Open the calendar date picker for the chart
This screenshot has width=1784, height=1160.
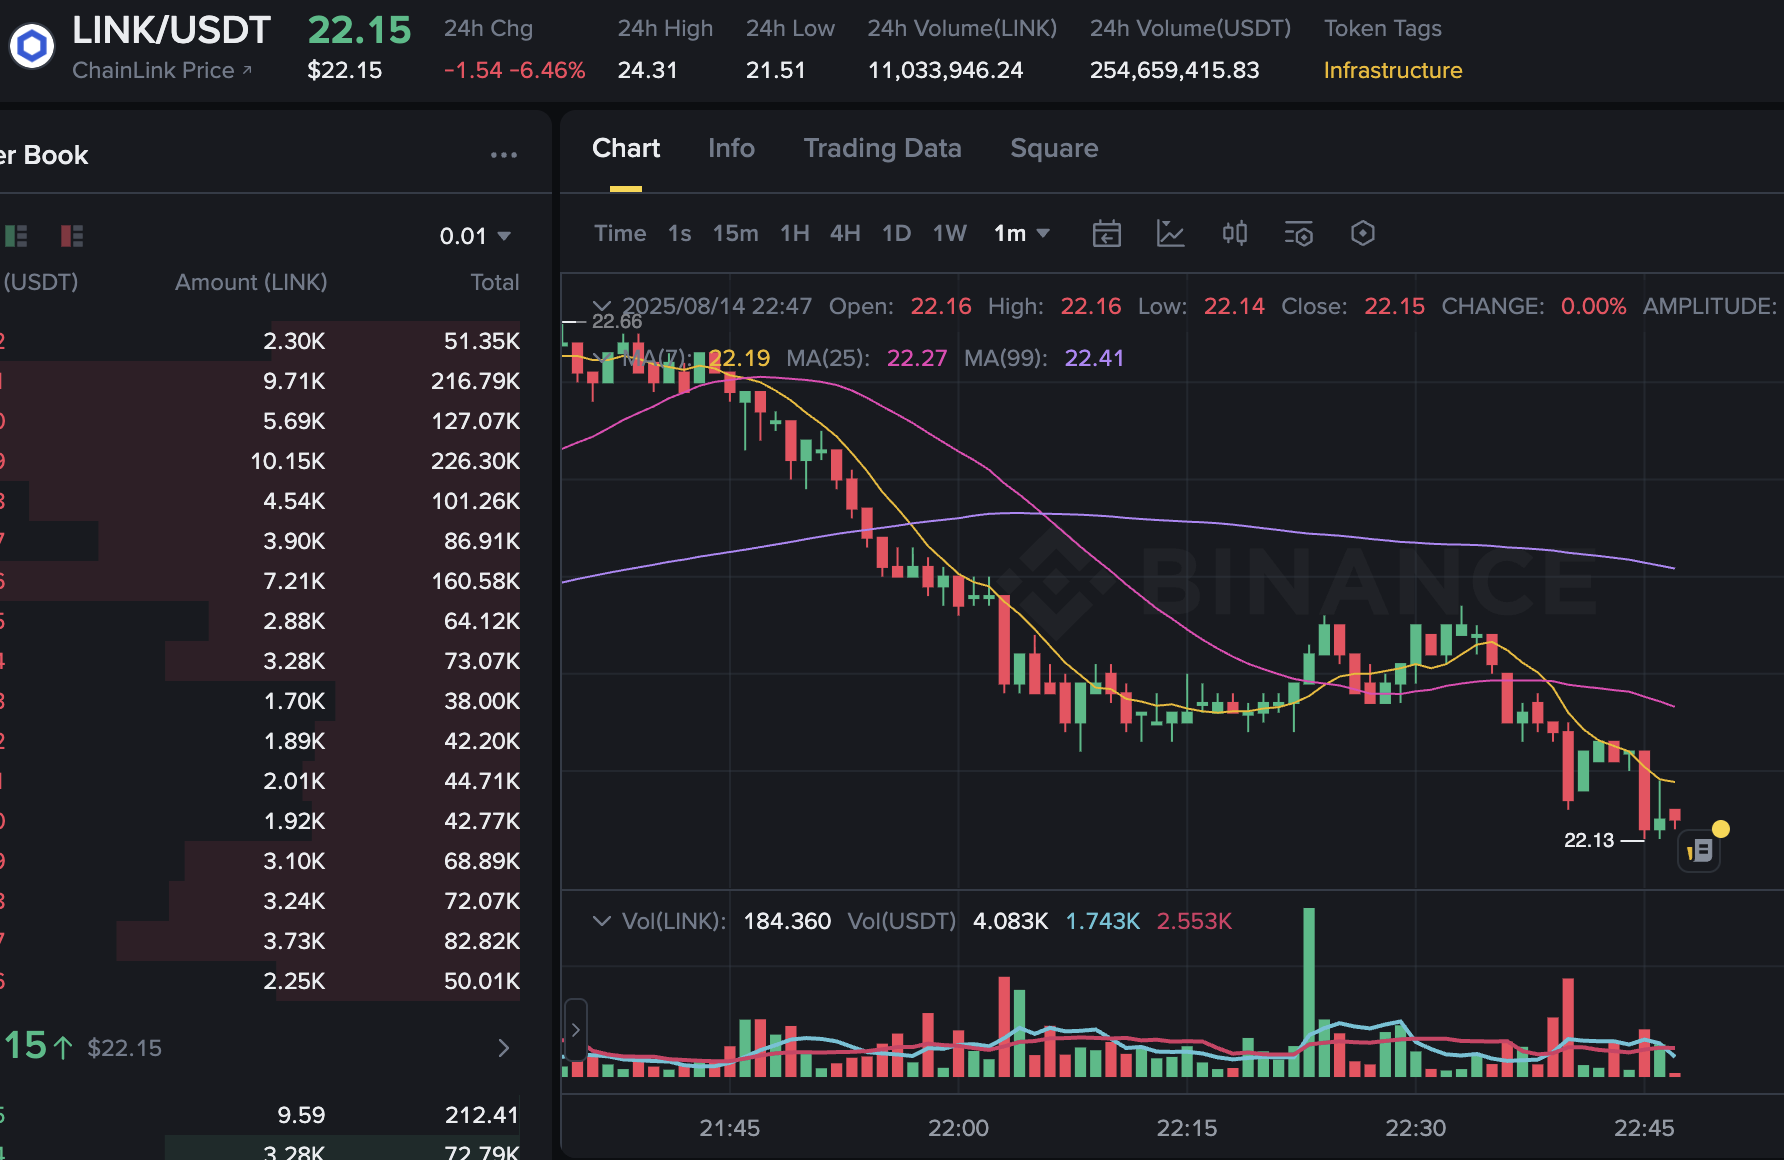(1107, 234)
